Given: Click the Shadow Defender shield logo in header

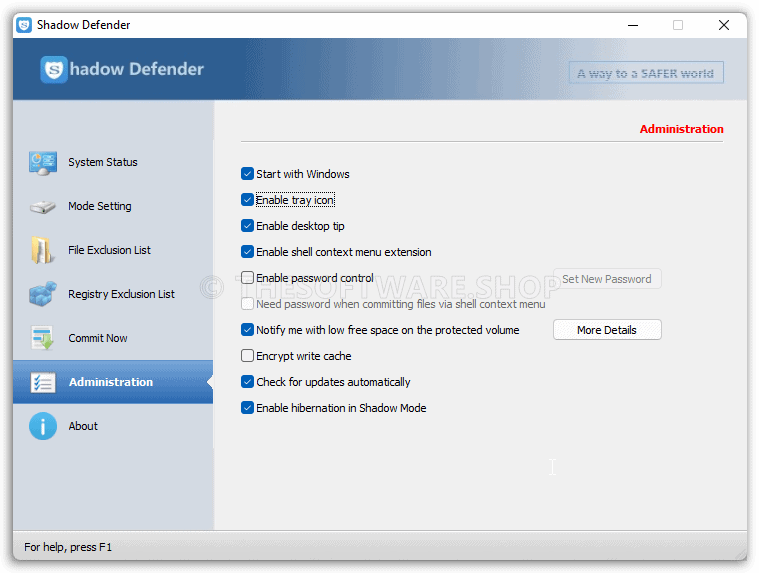Looking at the screenshot, I should (54, 70).
